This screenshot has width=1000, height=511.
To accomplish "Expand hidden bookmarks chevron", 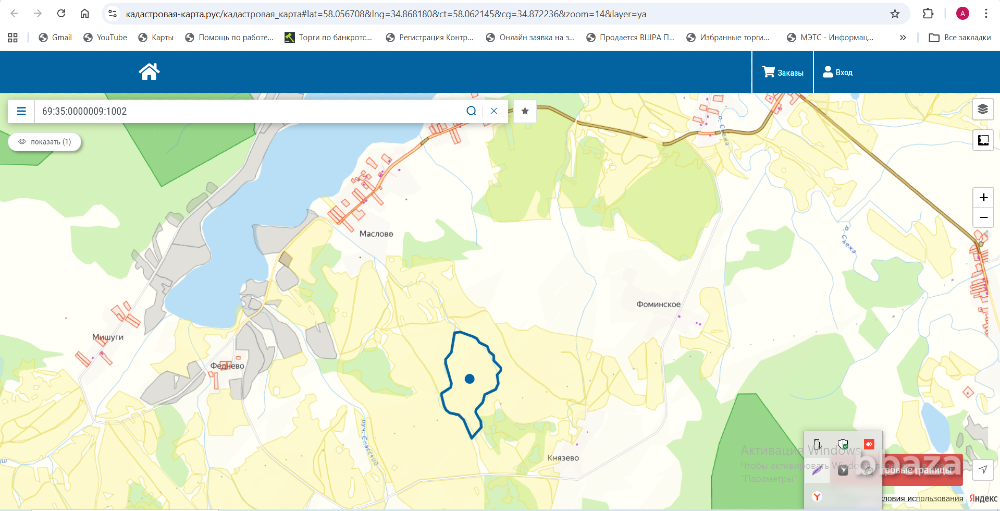I will coord(904,37).
